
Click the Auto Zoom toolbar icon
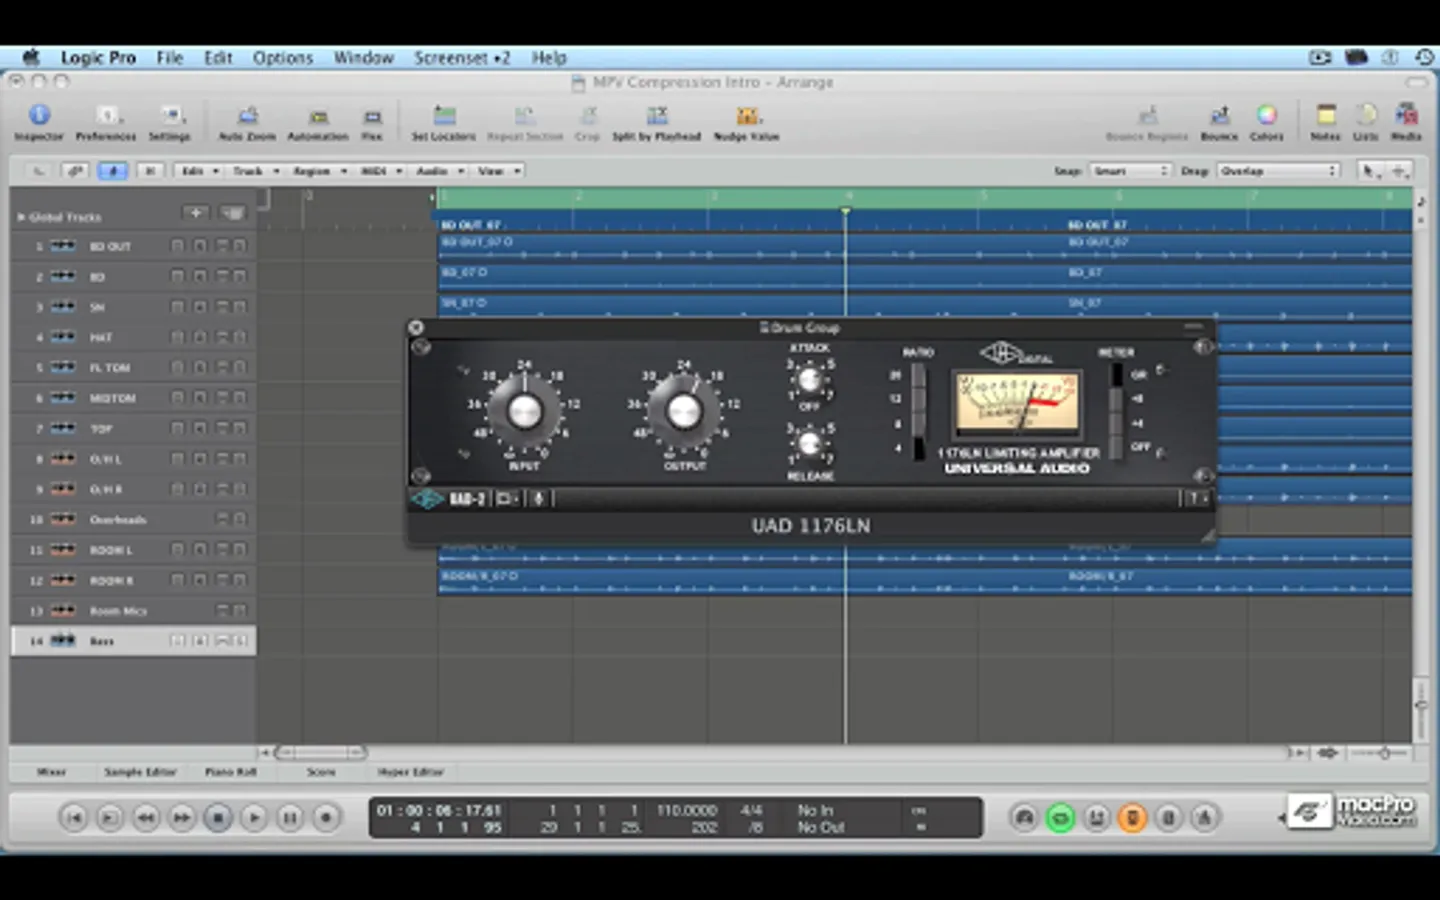click(x=247, y=117)
